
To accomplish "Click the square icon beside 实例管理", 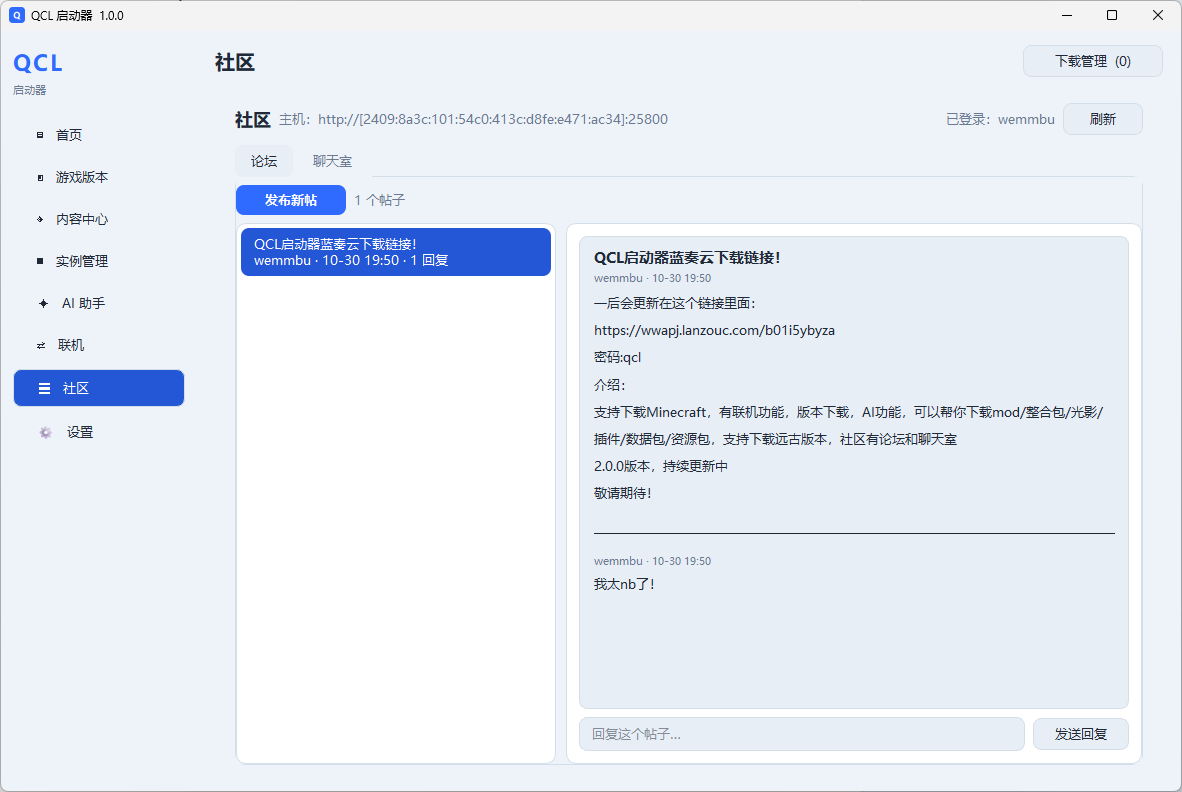I will [x=40, y=261].
